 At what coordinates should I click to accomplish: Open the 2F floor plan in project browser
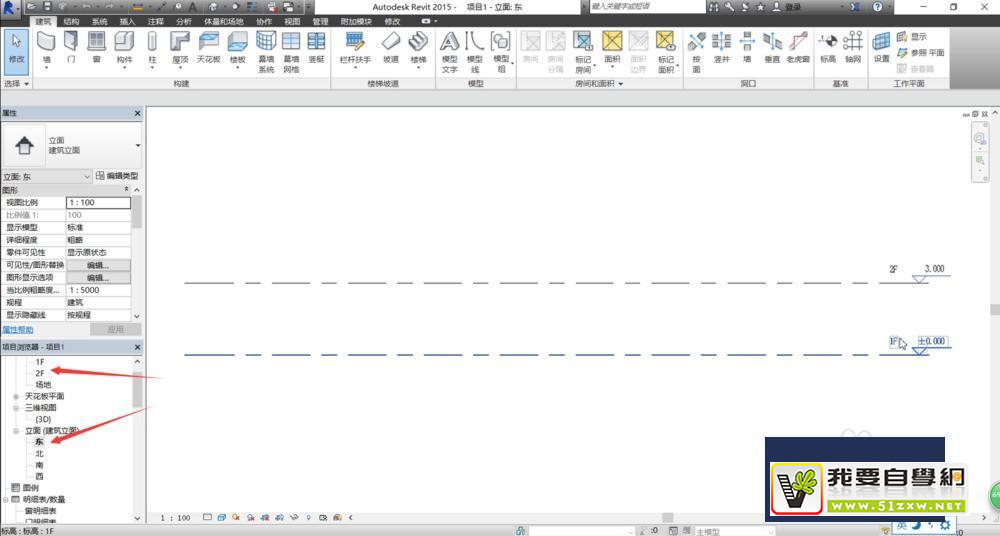tap(40, 373)
